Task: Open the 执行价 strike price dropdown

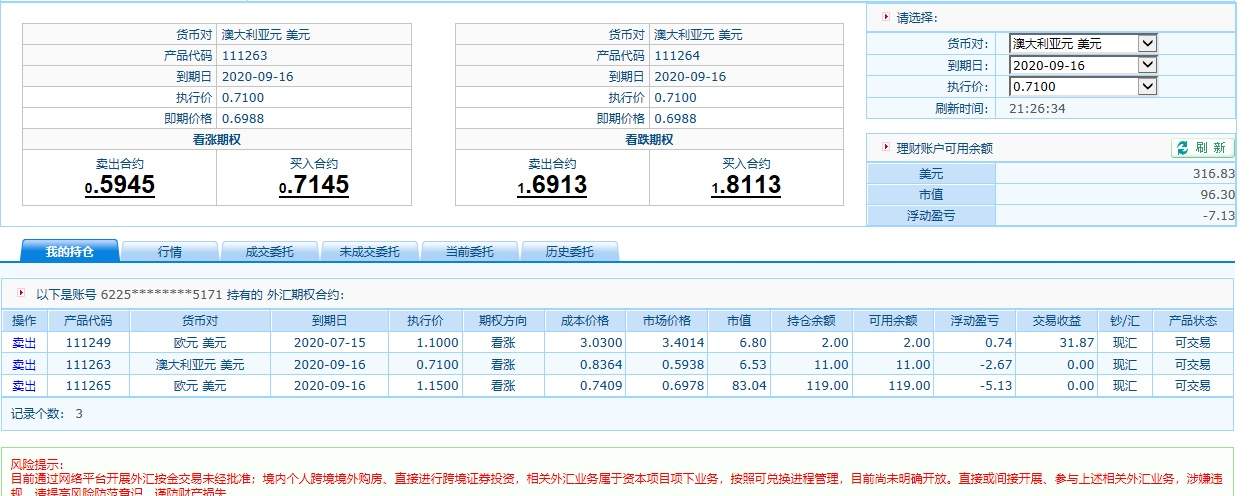Action: pos(1083,87)
